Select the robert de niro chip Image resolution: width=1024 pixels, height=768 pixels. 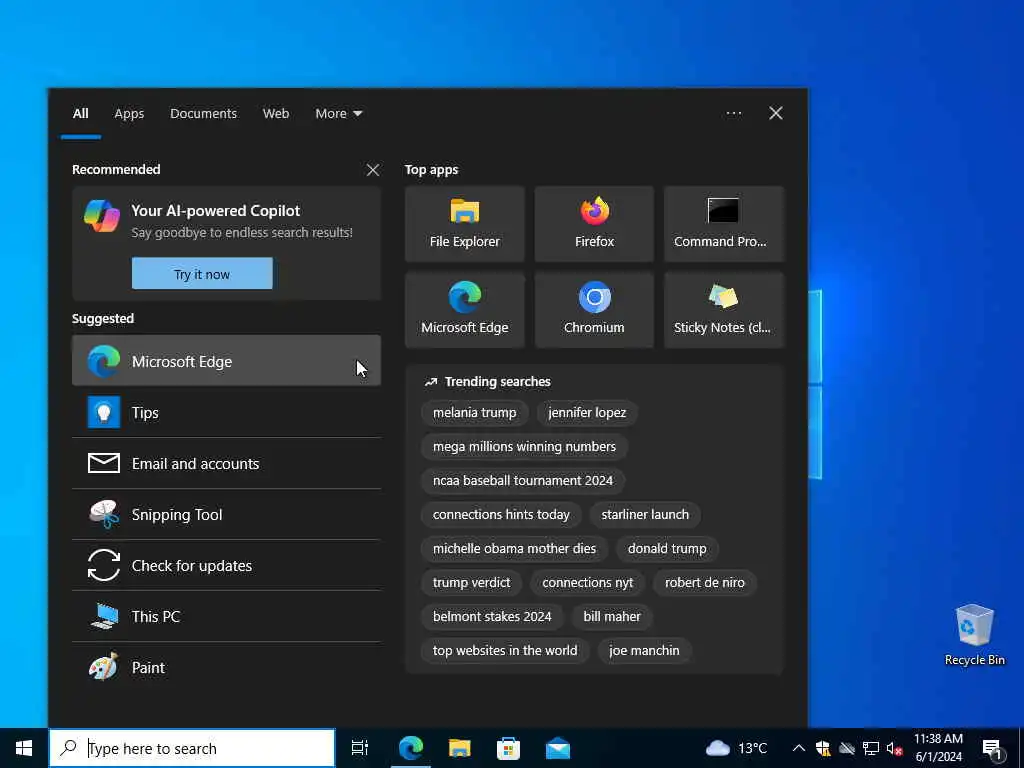[705, 582]
